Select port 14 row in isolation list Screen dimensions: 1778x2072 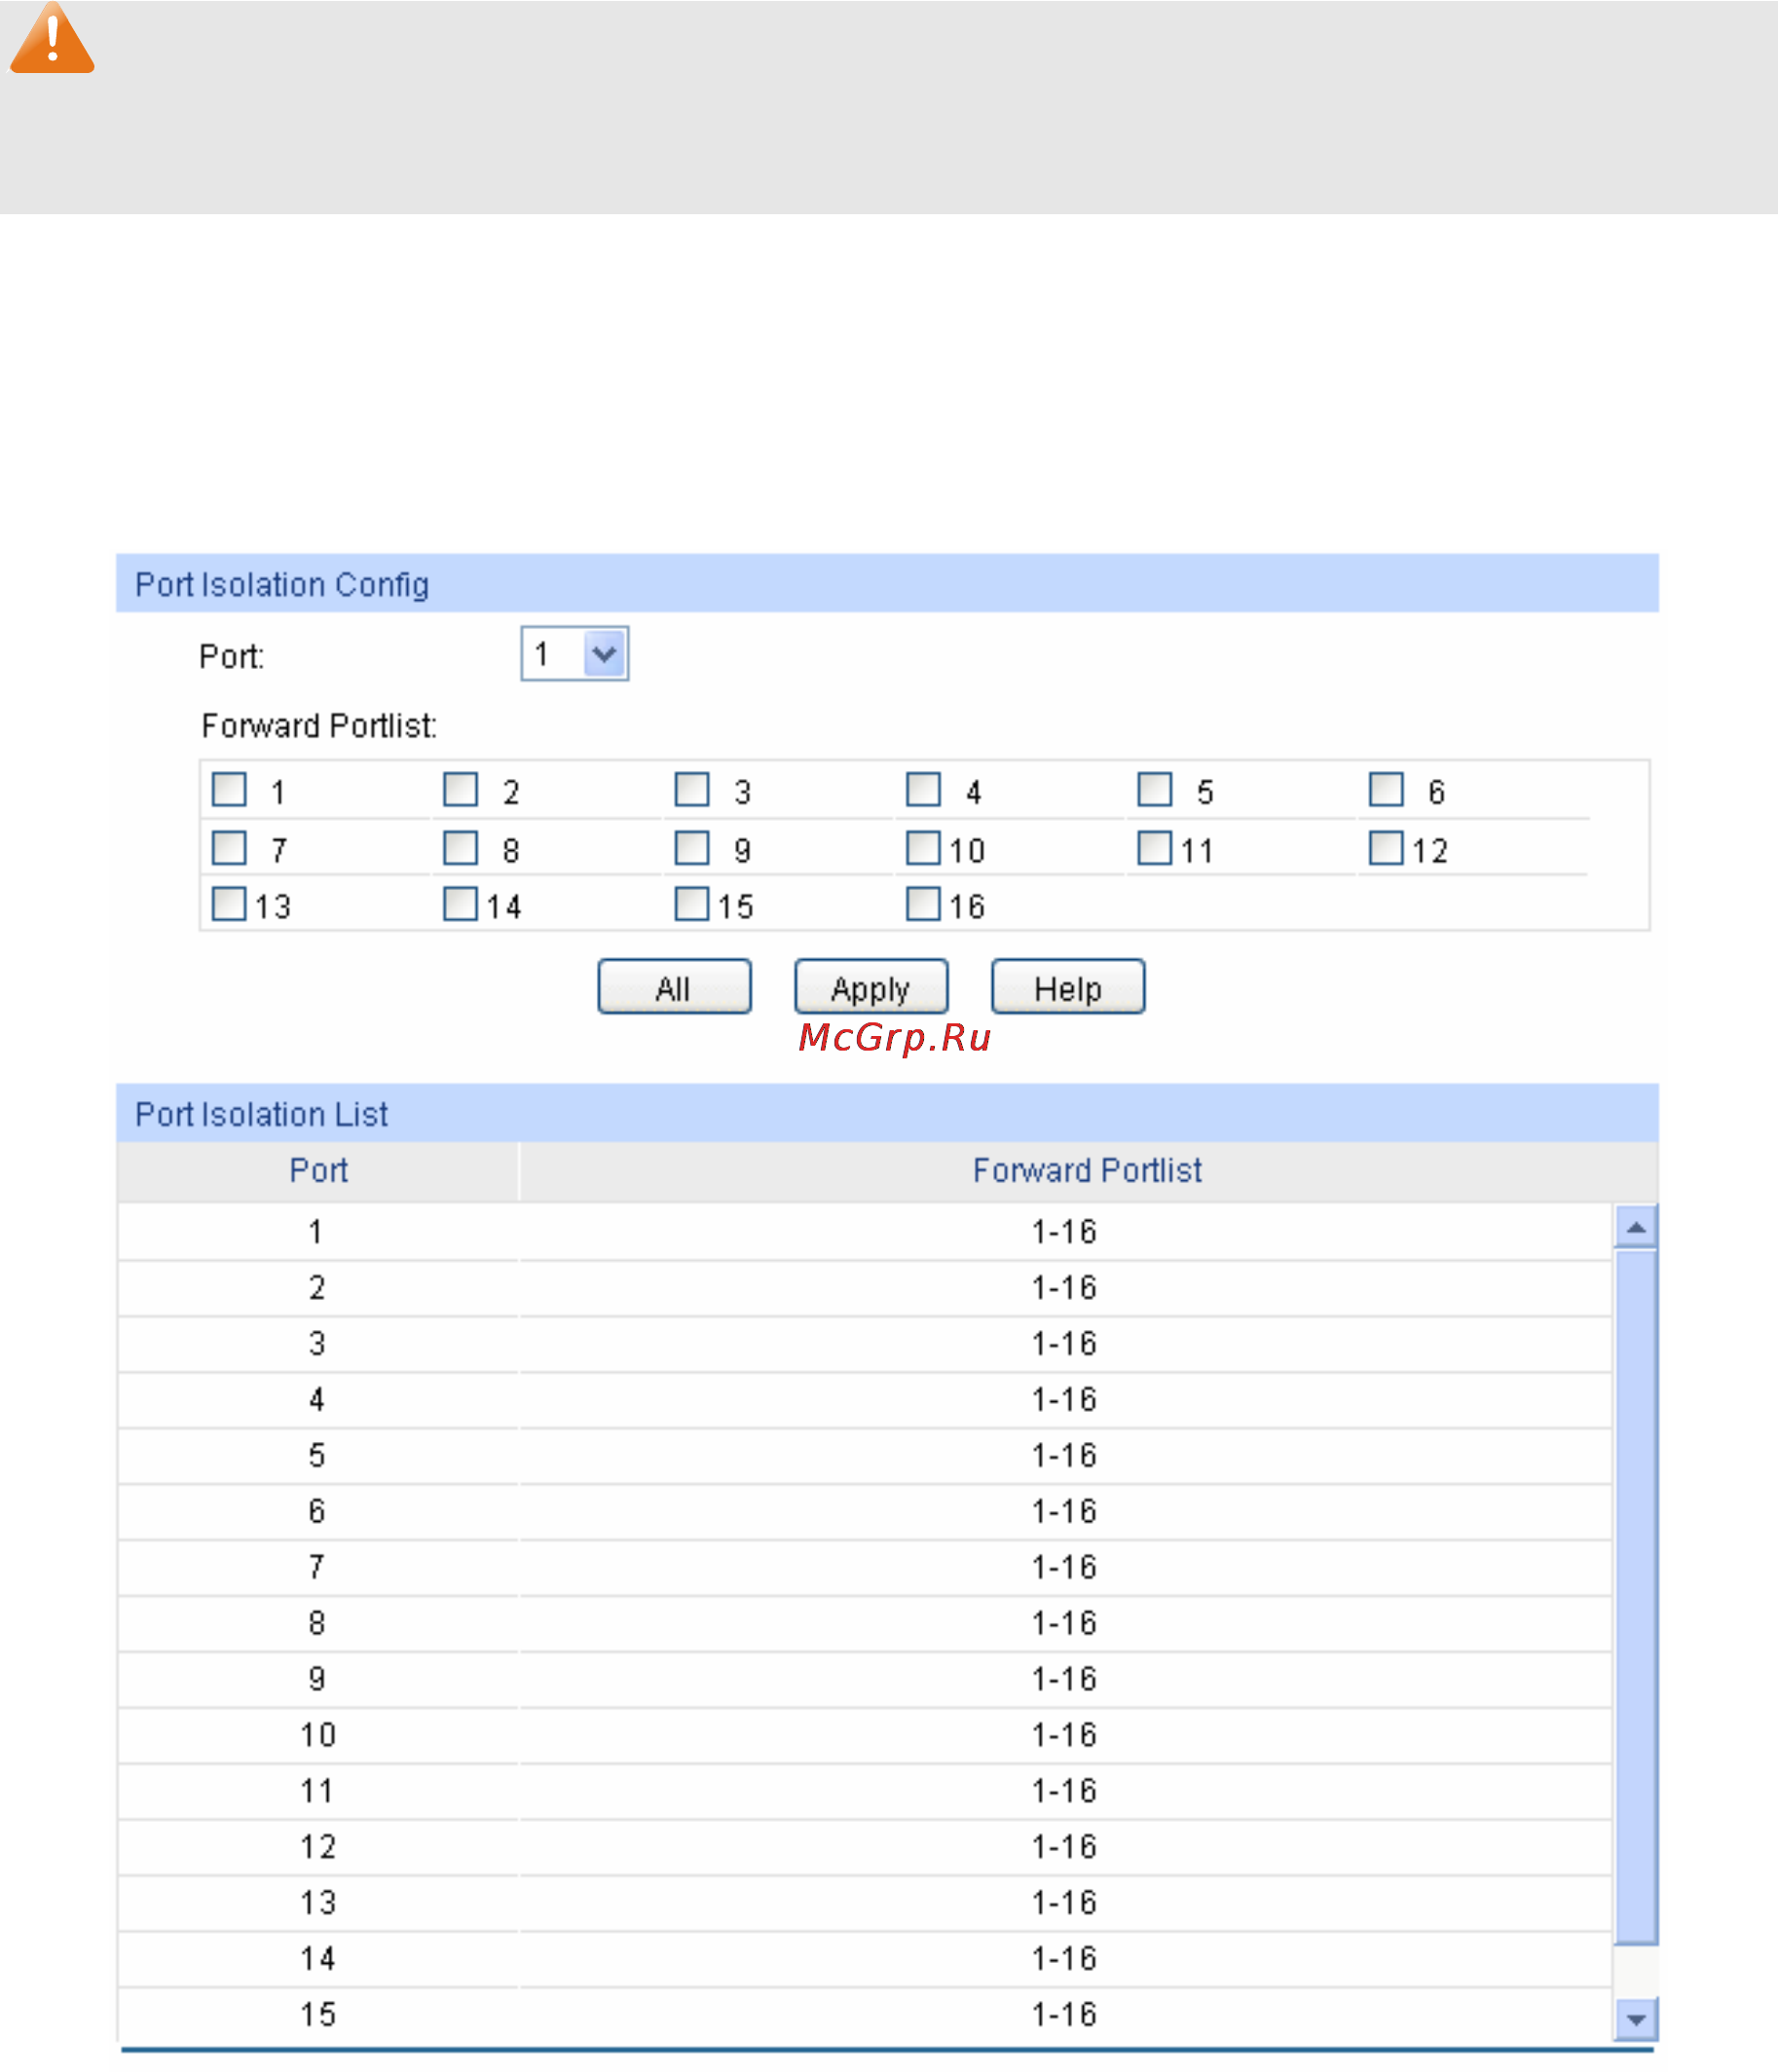pos(865,1960)
